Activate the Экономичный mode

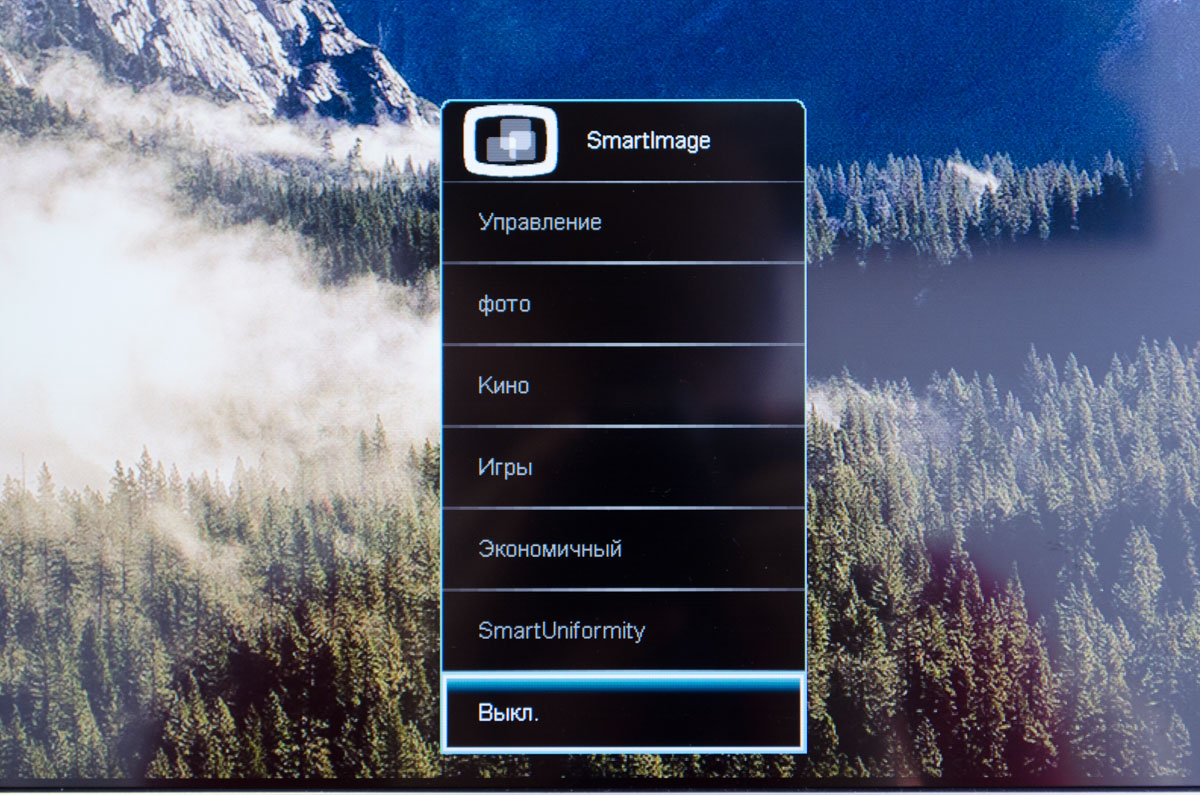coord(623,549)
